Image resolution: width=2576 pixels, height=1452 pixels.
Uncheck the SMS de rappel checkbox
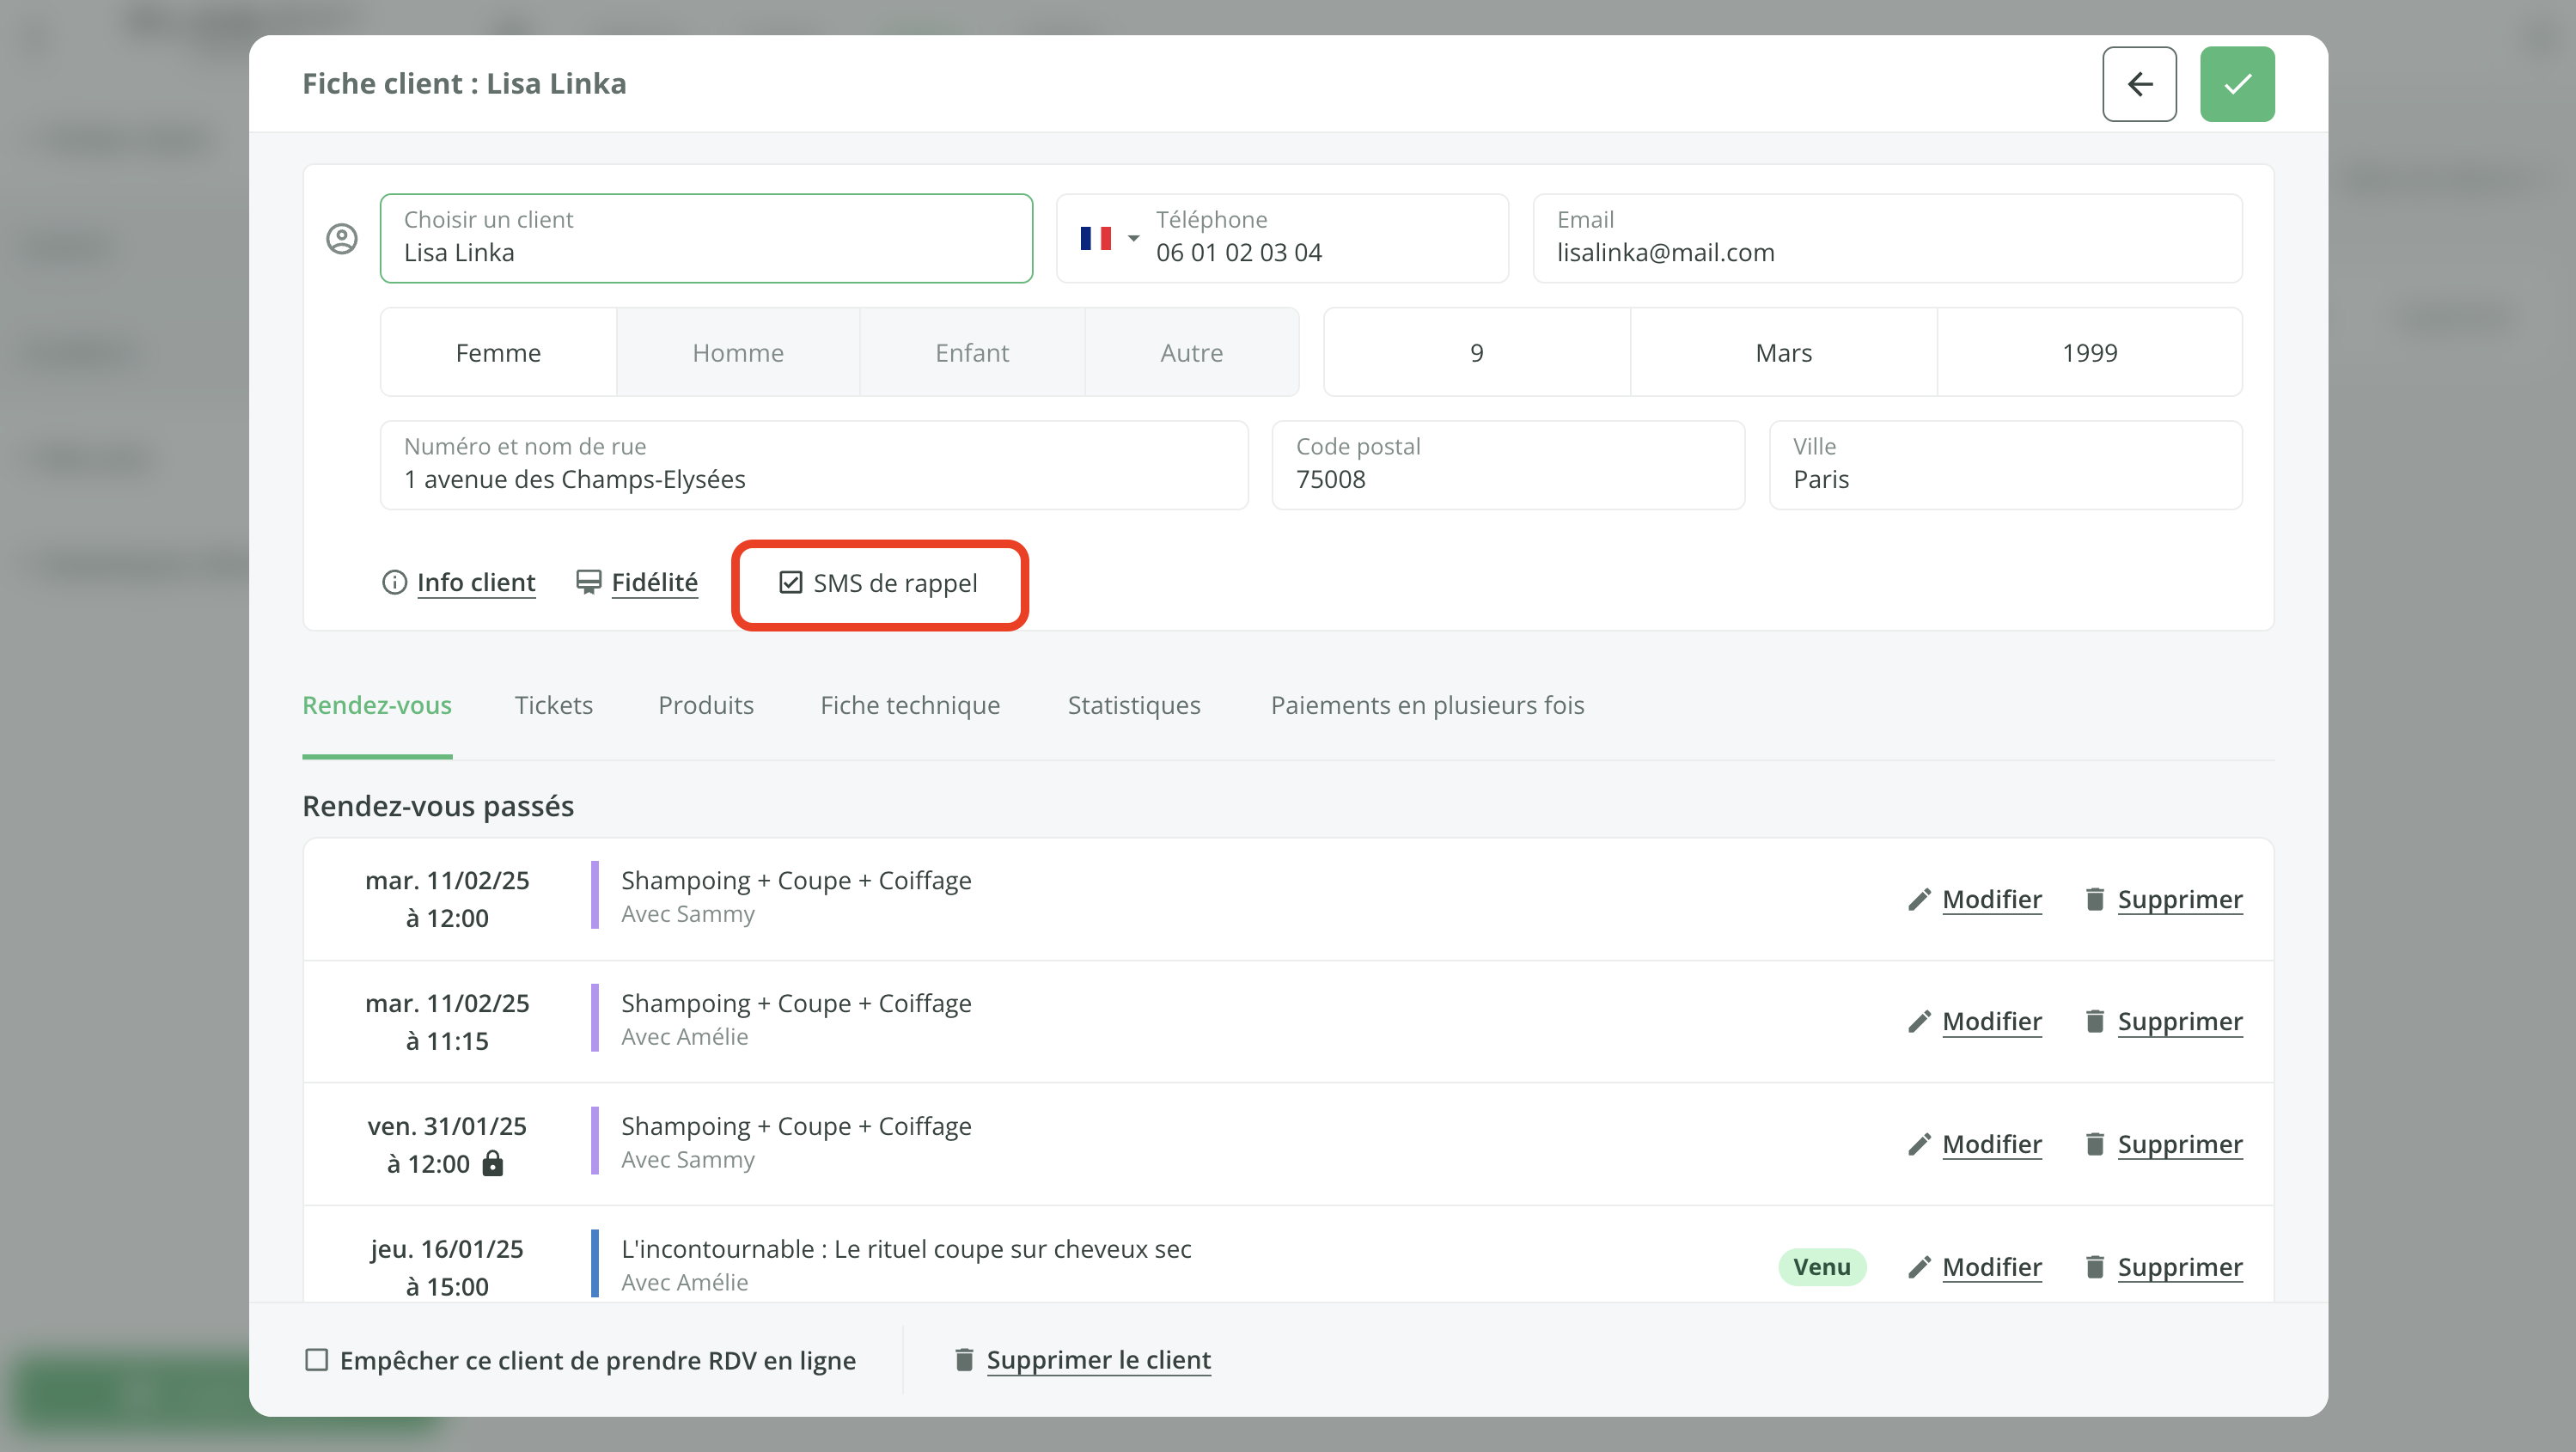tap(790, 583)
